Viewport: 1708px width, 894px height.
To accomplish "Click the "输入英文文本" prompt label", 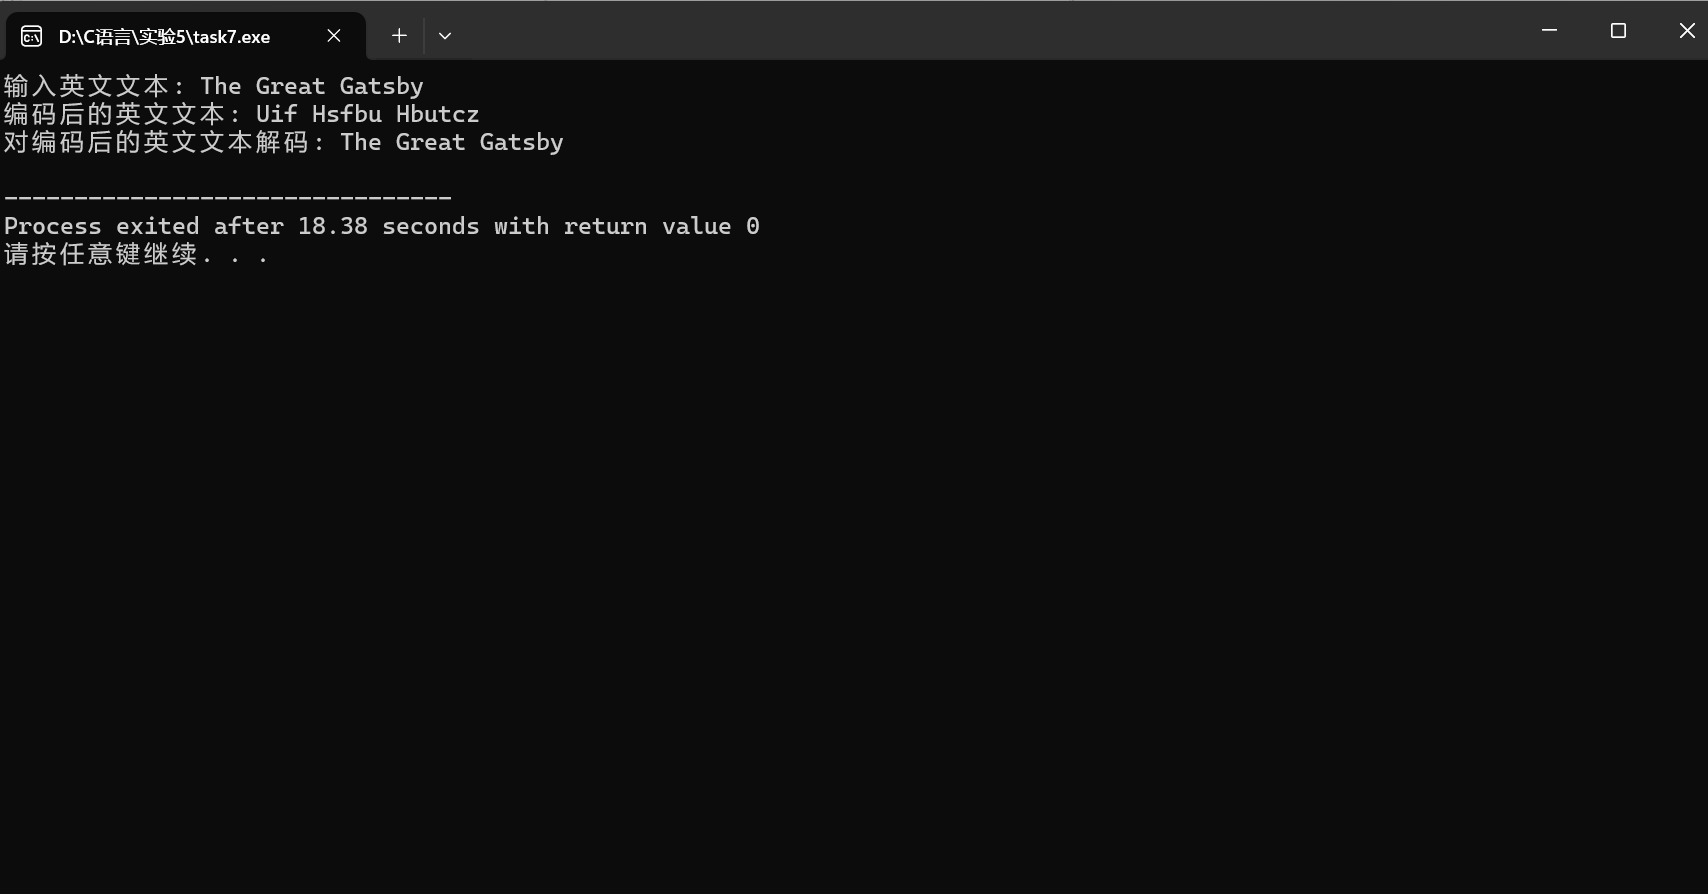I will coord(86,86).
